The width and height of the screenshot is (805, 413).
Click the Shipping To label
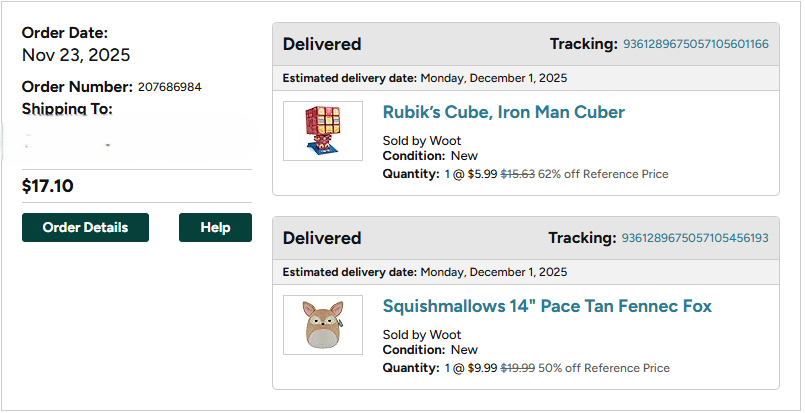(x=67, y=108)
